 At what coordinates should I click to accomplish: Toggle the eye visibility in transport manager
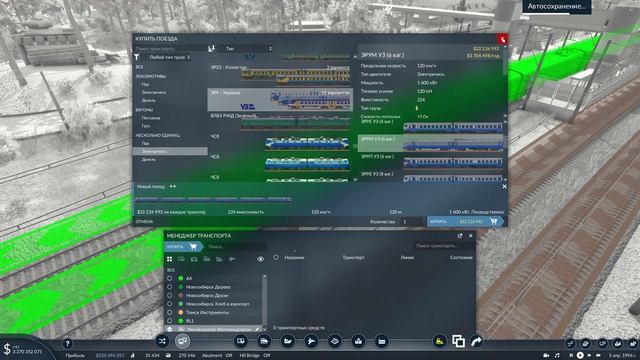click(260, 259)
